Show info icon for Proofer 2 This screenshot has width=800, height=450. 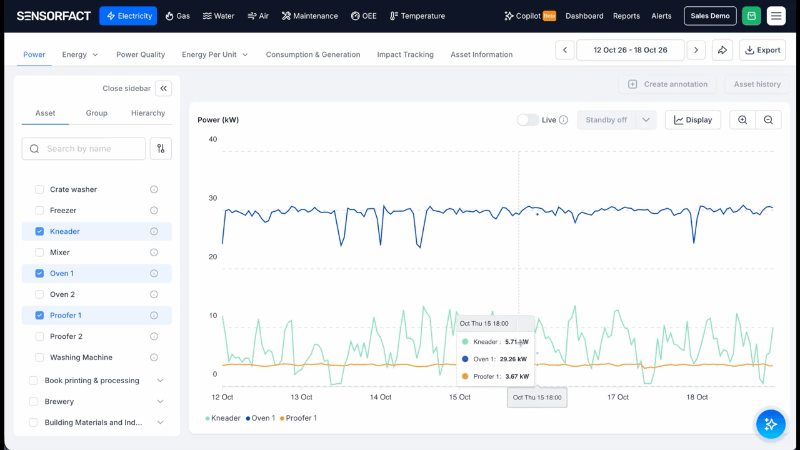point(154,336)
